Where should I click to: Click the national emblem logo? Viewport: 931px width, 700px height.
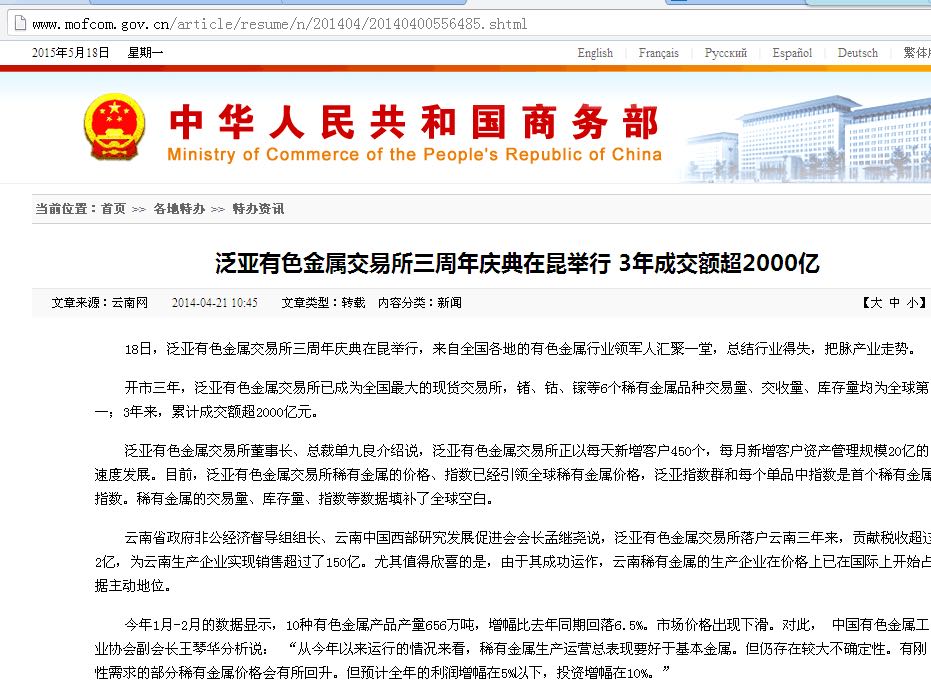[x=114, y=126]
